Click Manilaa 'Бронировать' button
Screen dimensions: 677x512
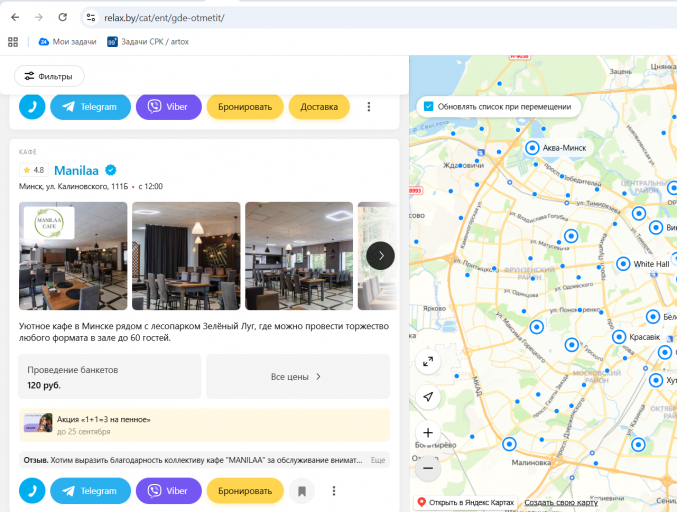click(245, 491)
